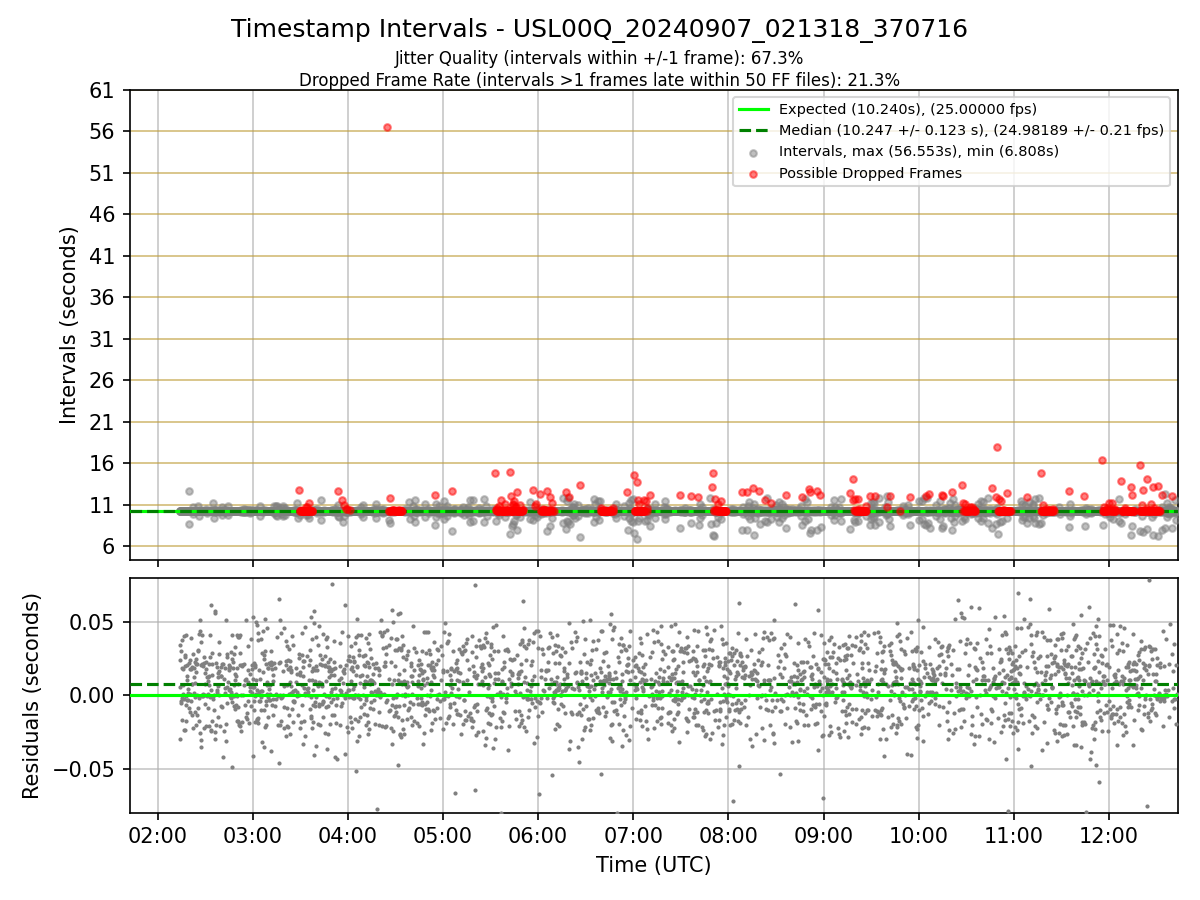Click the y-axis tick label "6"
Image resolution: width=1200 pixels, height=900 pixels.
(x=111, y=547)
